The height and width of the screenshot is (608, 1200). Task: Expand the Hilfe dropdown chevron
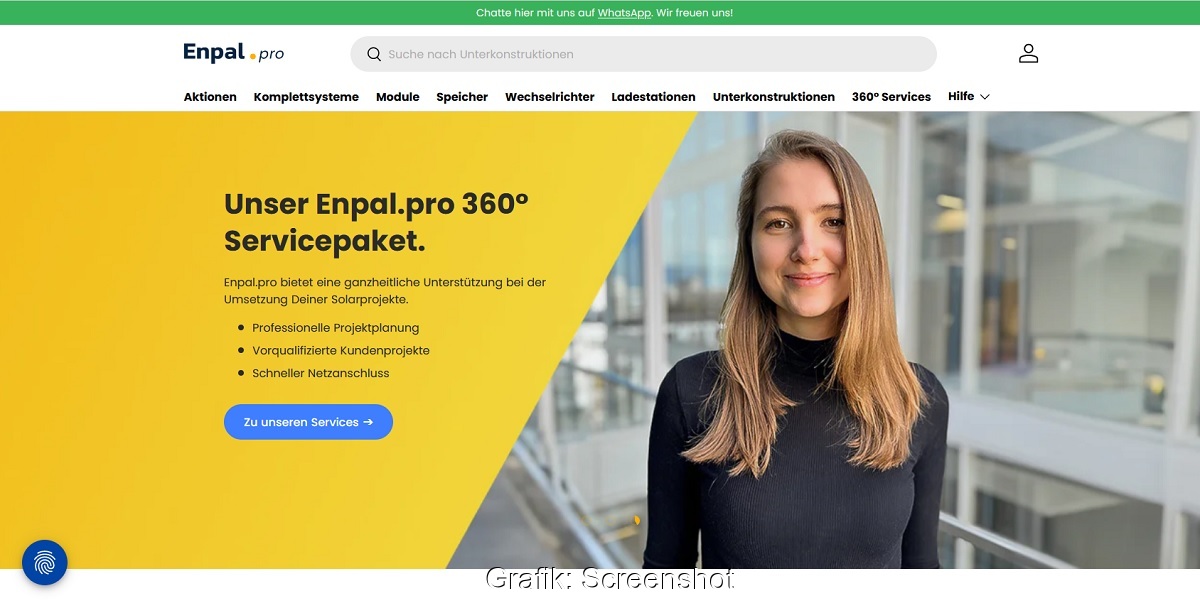click(984, 97)
